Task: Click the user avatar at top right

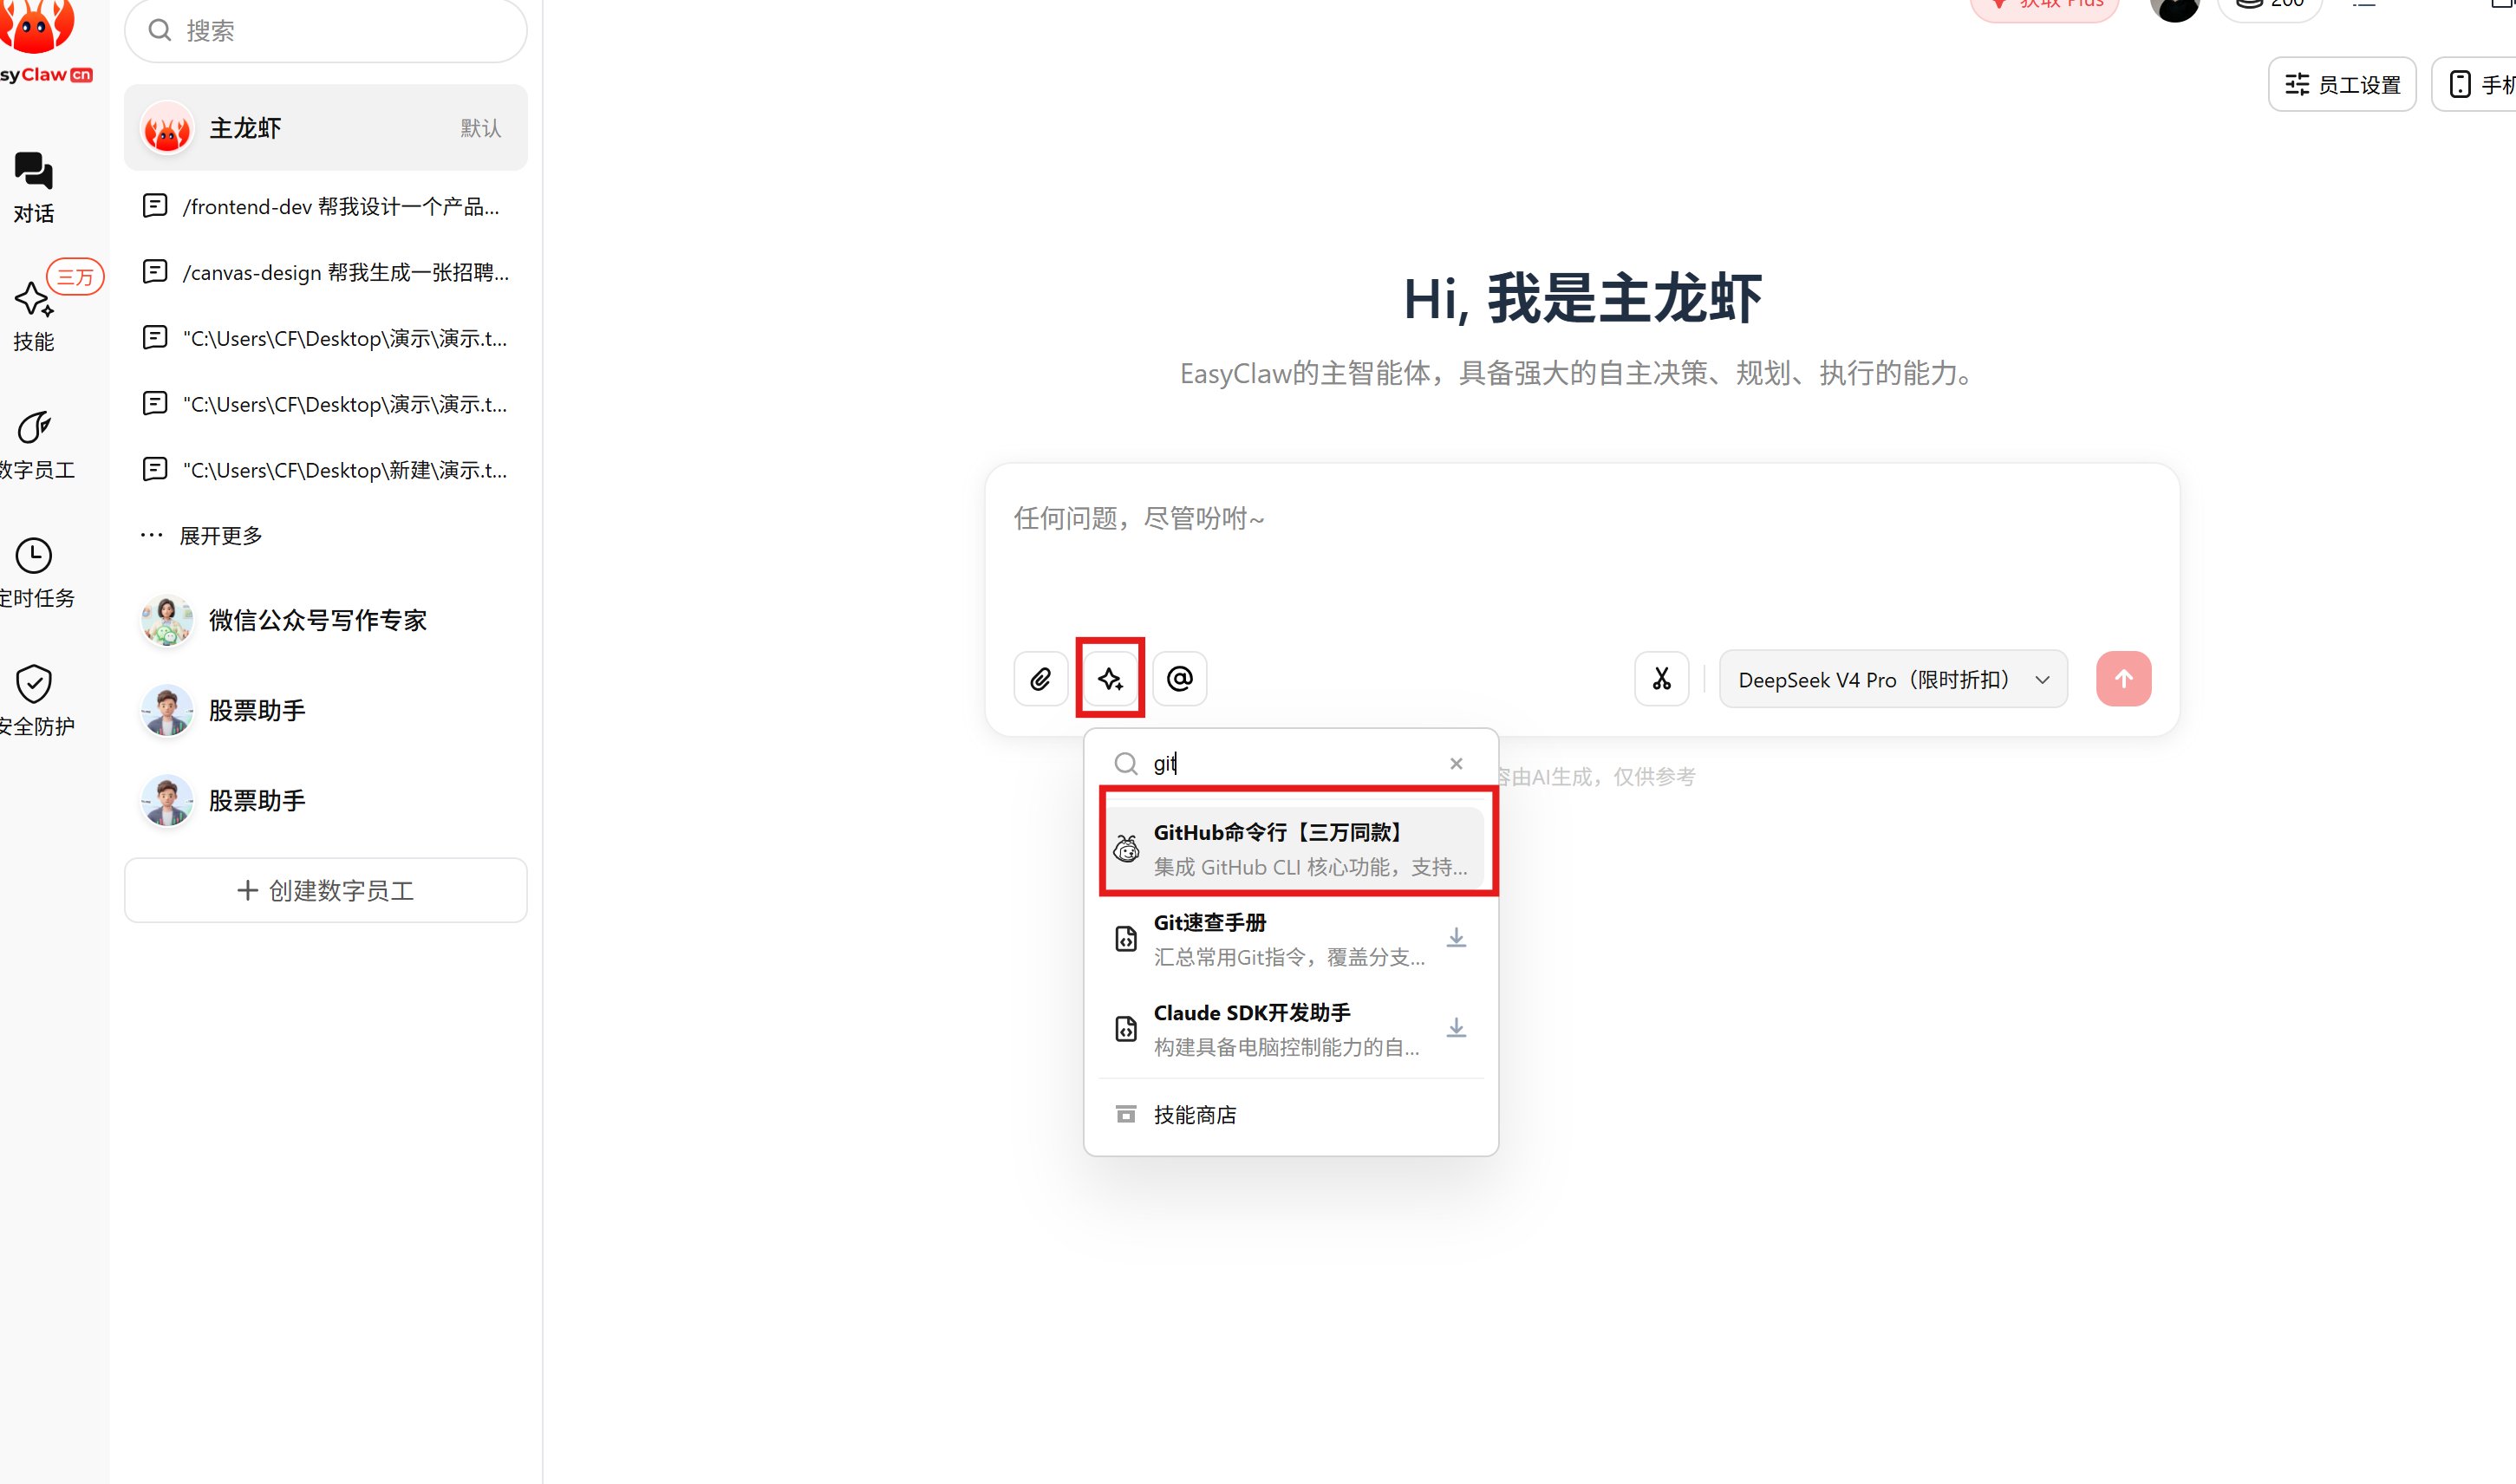Action: point(2176,6)
